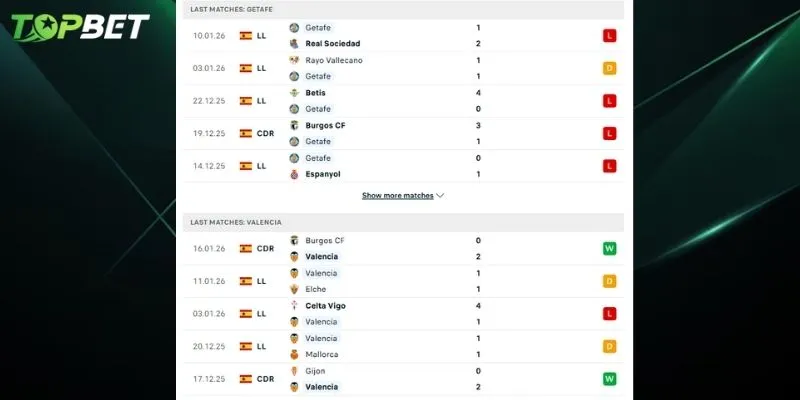
Task: Open the Burgos CF vs Getafe match
Action: [x=400, y=133]
